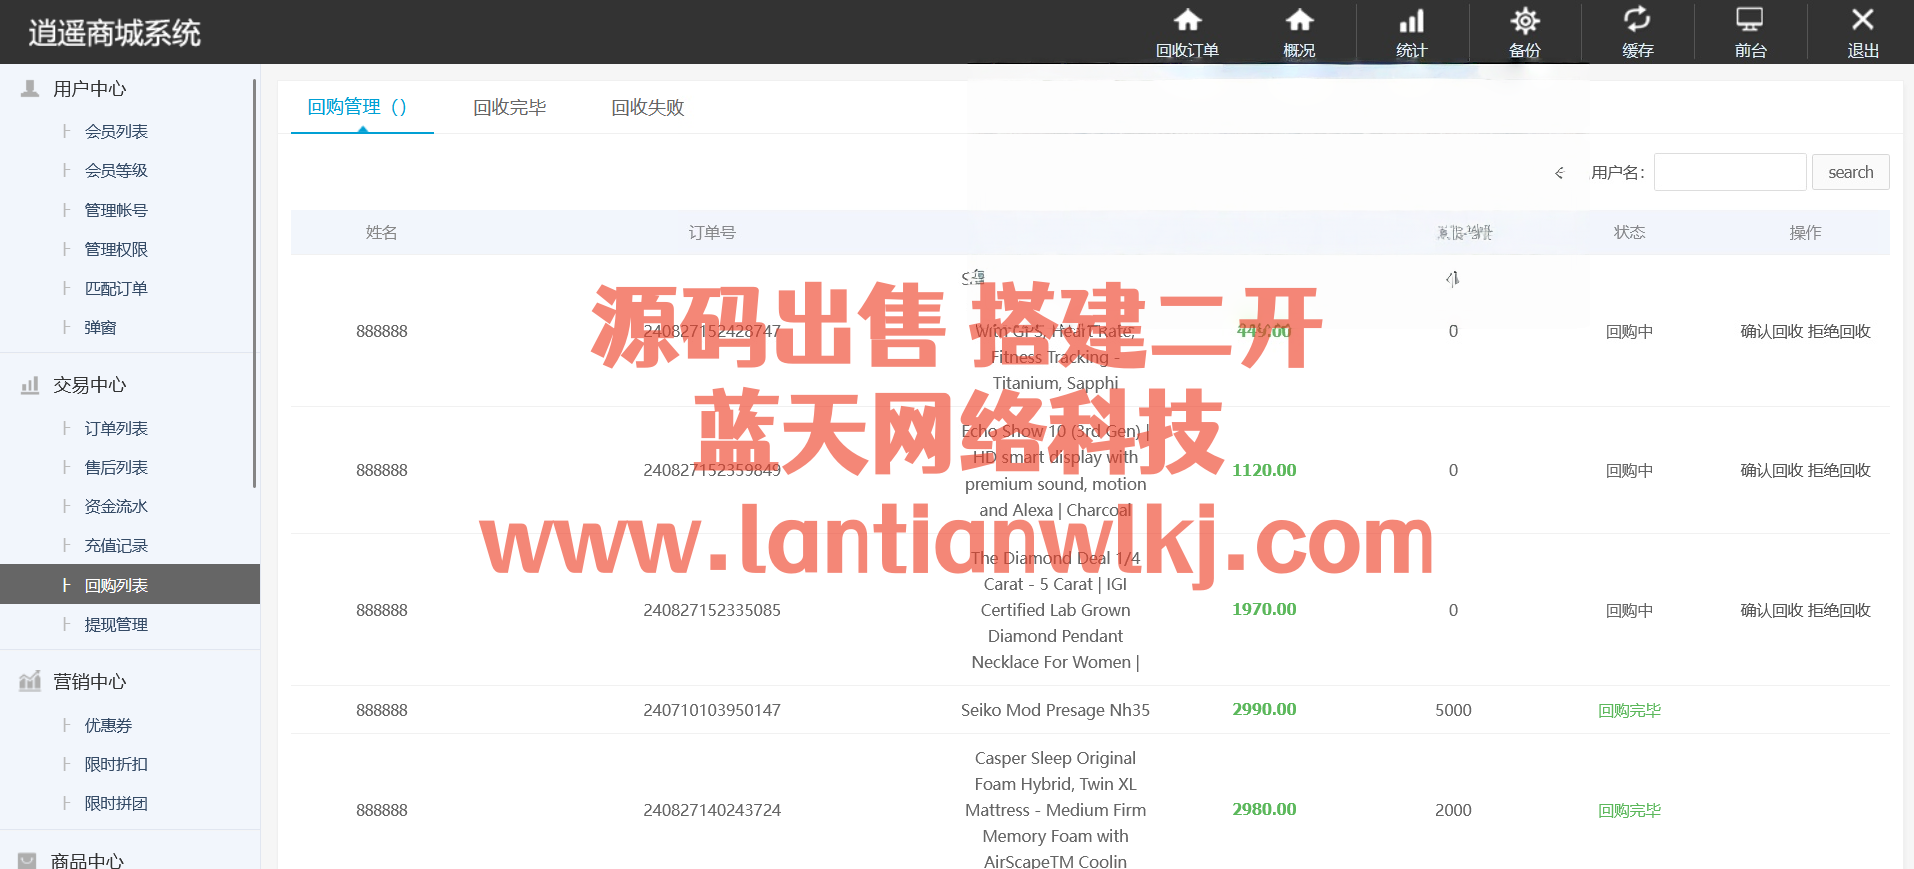The image size is (1914, 869).
Task: Open the 概况 overview icon
Action: coord(1299,21)
